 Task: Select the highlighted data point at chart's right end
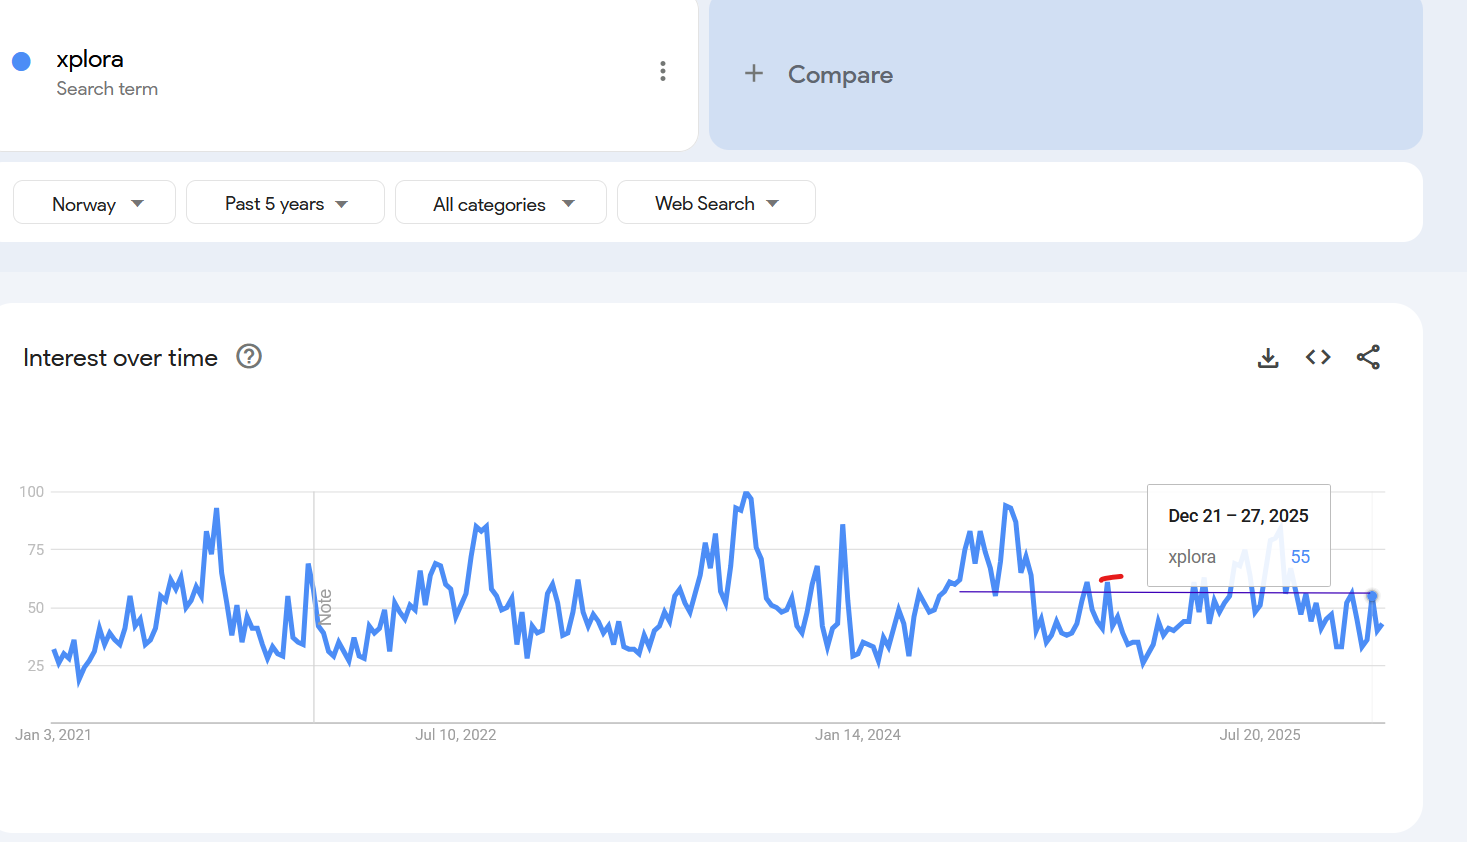pyautogui.click(x=1372, y=596)
